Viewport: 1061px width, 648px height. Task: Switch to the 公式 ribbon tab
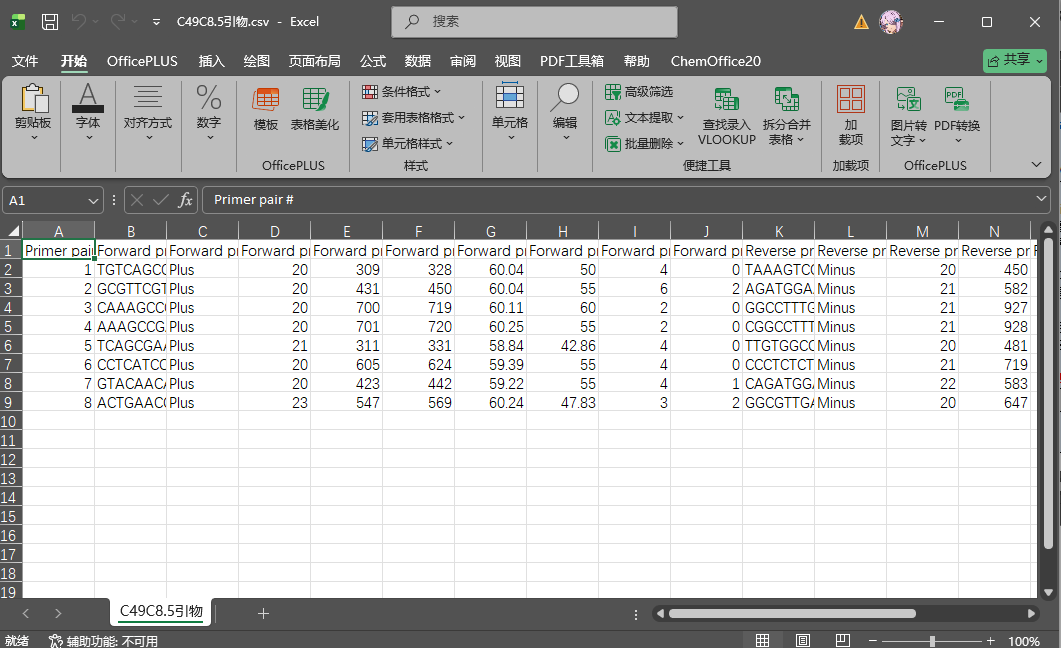click(x=373, y=61)
